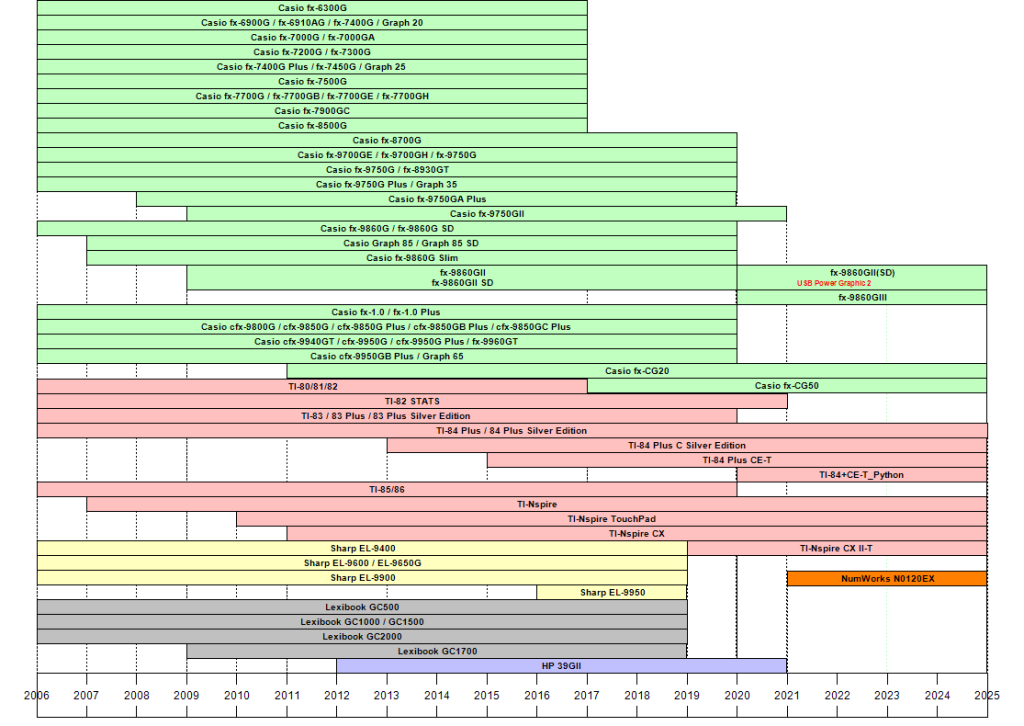
Task: Select the 'Casio fx-8700G' bar
Action: click(x=387, y=140)
